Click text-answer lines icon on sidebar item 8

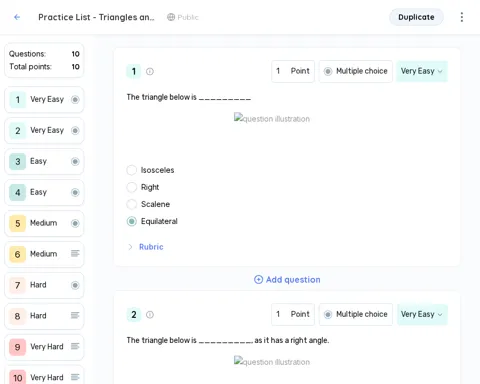75,315
